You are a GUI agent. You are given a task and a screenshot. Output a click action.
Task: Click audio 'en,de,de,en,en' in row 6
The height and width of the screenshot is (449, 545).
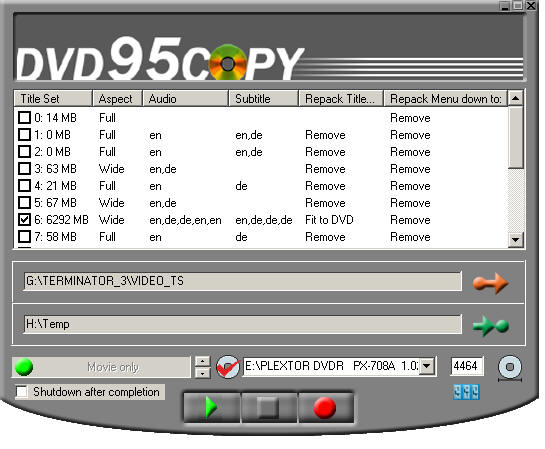[185, 220]
